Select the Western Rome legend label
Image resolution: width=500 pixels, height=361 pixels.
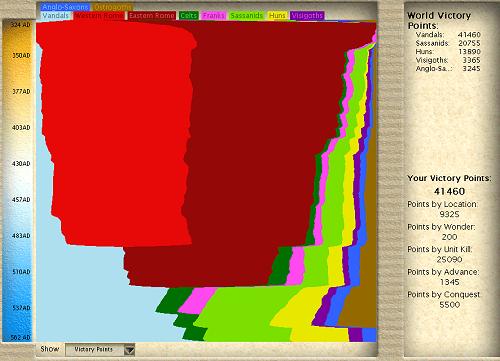coord(99,16)
